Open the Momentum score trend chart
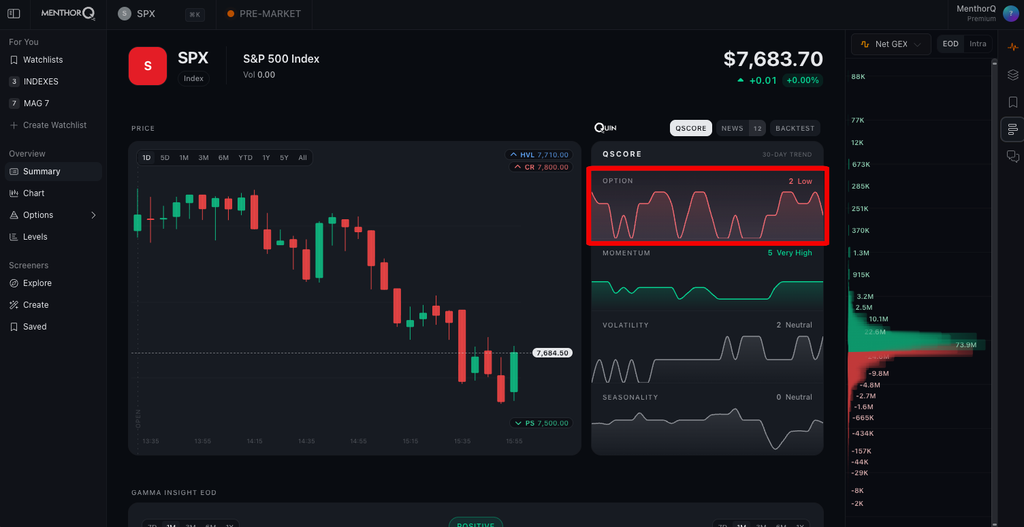This screenshot has height=527, width=1024. point(707,279)
